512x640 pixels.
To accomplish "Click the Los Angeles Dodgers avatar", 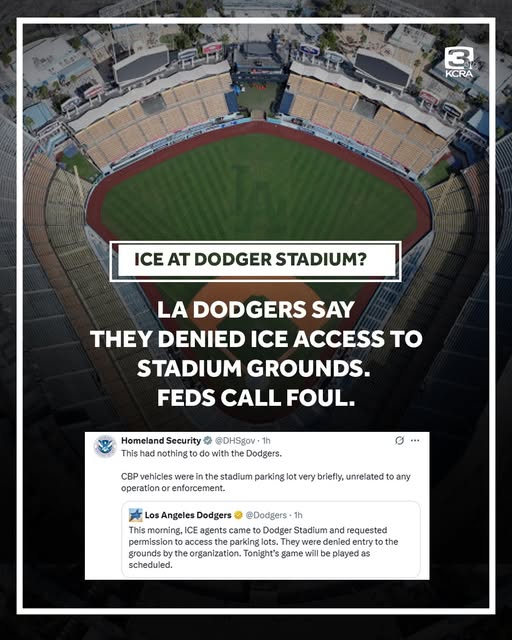I will pyautogui.click(x=136, y=515).
